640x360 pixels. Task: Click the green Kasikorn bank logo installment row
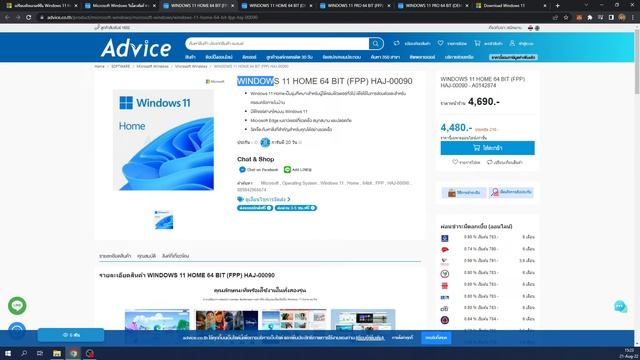point(445,273)
